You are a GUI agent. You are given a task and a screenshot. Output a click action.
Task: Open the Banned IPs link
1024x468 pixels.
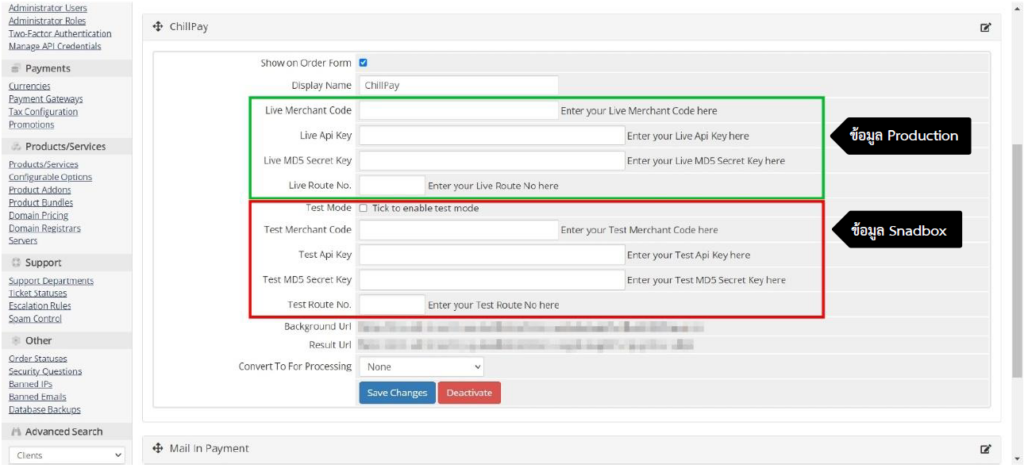30,384
